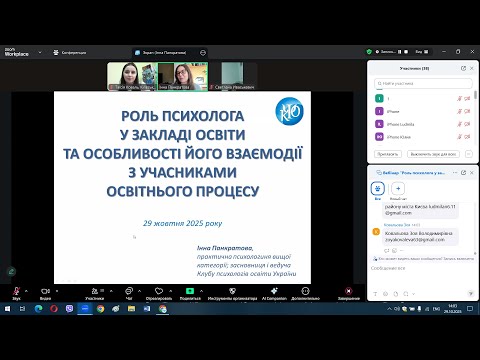Viewport: 480px width, 360px height.
Task: Open Microsoft Edge from taskbar
Action: tap(38, 309)
